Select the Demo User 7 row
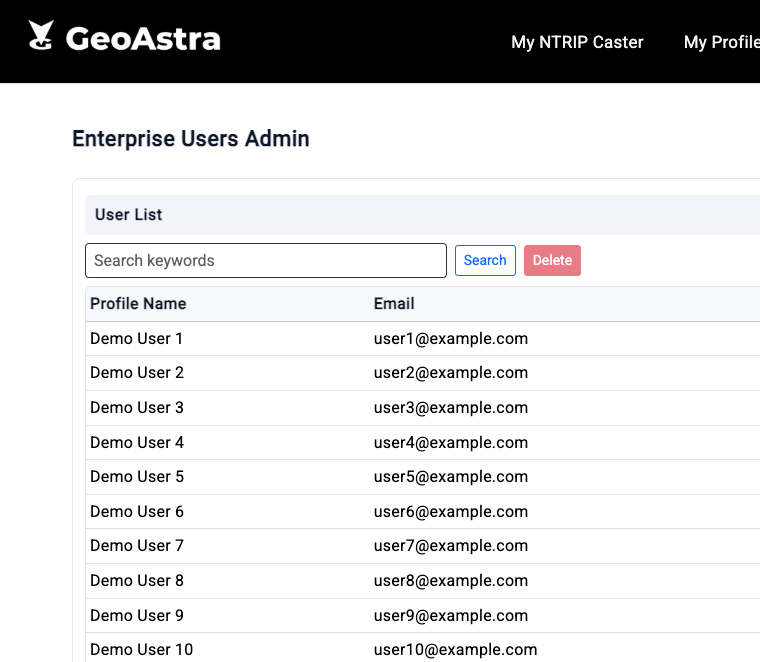The height and width of the screenshot is (662, 760). point(423,546)
